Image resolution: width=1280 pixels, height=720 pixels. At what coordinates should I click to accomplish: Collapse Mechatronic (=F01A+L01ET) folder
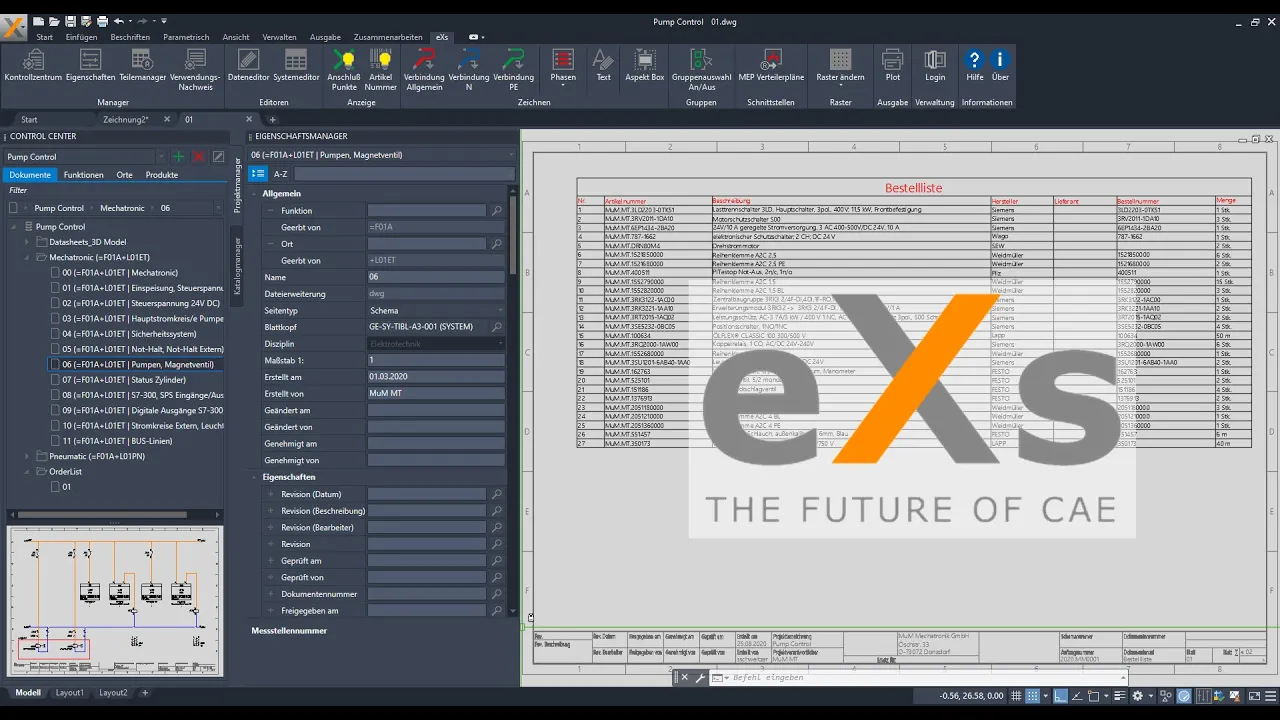pyautogui.click(x=27, y=257)
